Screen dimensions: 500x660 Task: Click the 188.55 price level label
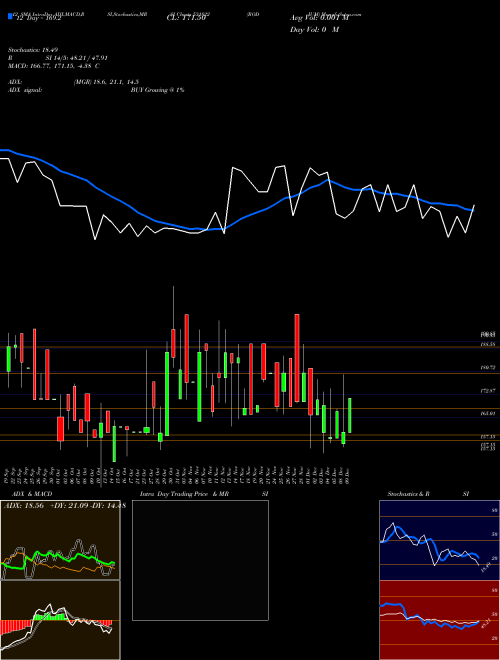[x=488, y=344]
